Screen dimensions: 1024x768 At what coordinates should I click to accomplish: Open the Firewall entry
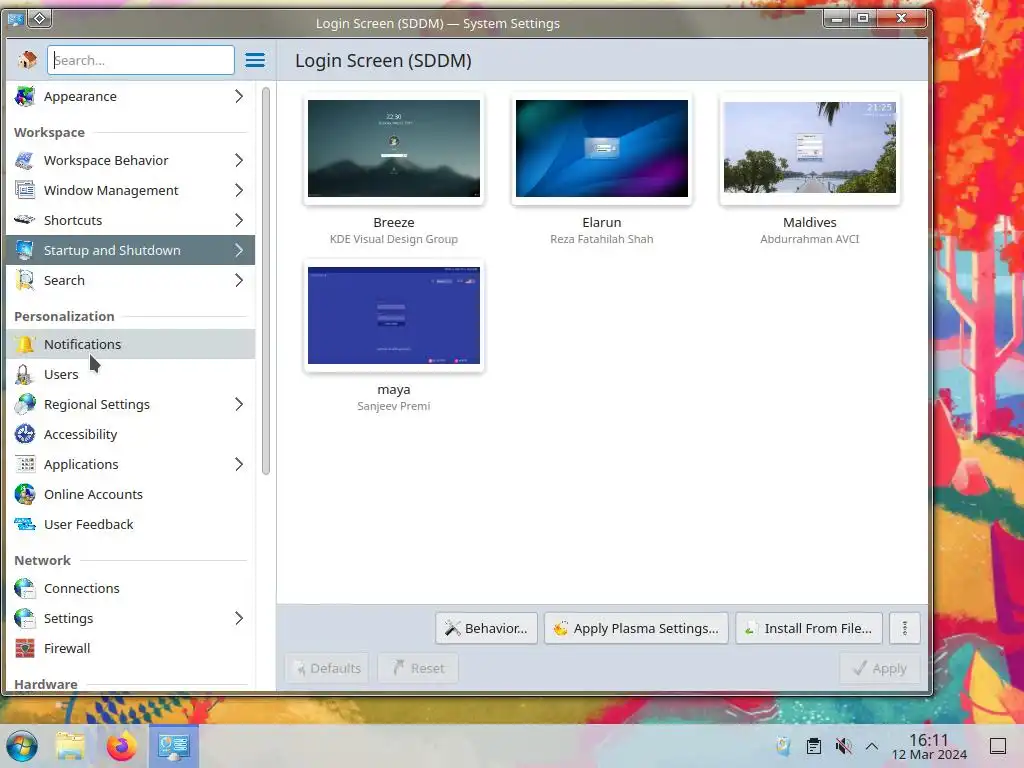tap(131, 648)
